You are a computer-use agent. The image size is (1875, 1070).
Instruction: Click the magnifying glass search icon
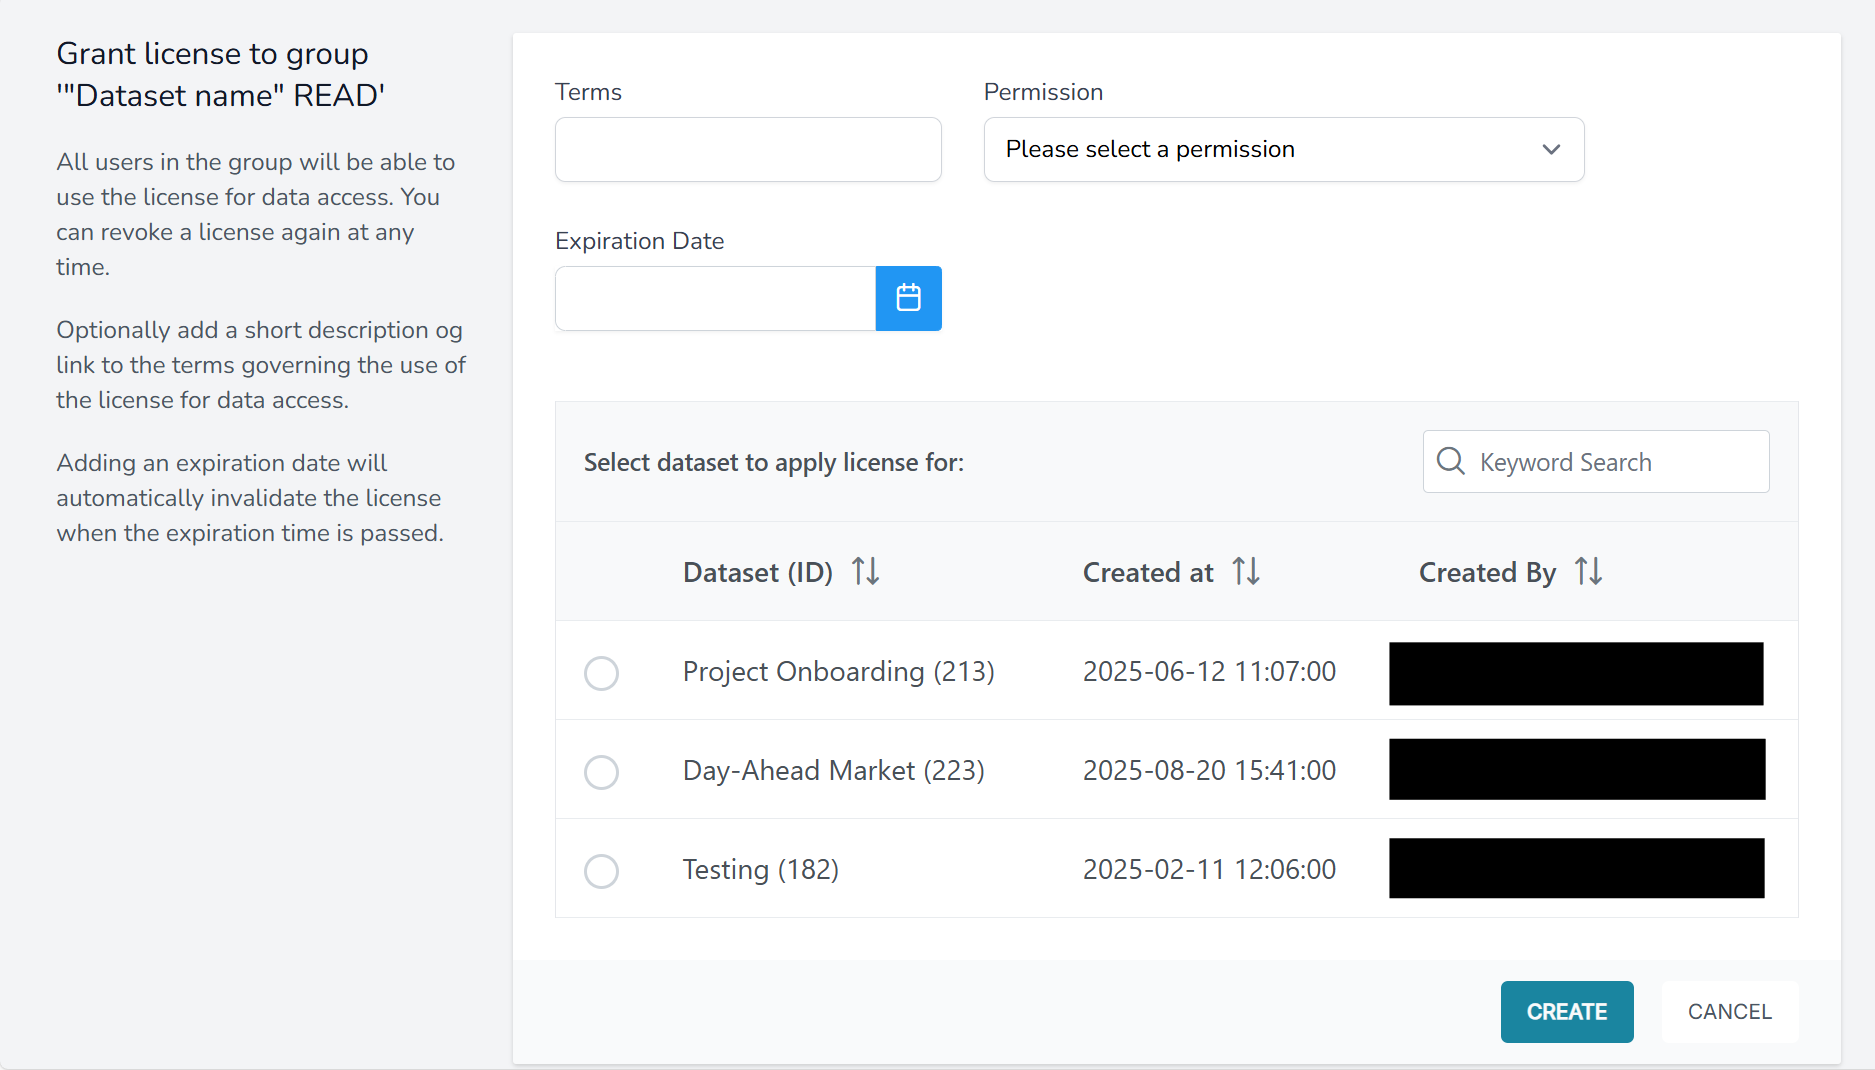(1450, 462)
